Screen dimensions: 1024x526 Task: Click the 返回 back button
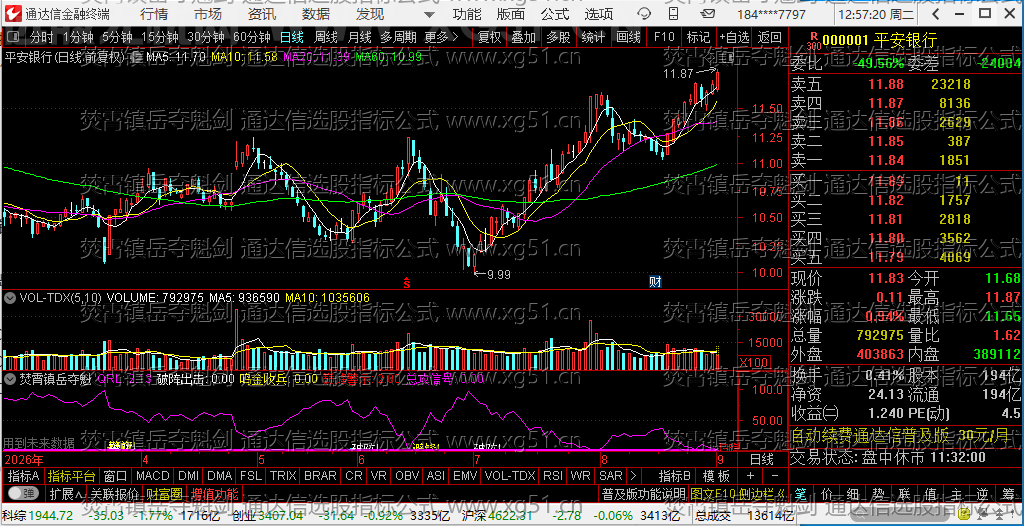770,37
